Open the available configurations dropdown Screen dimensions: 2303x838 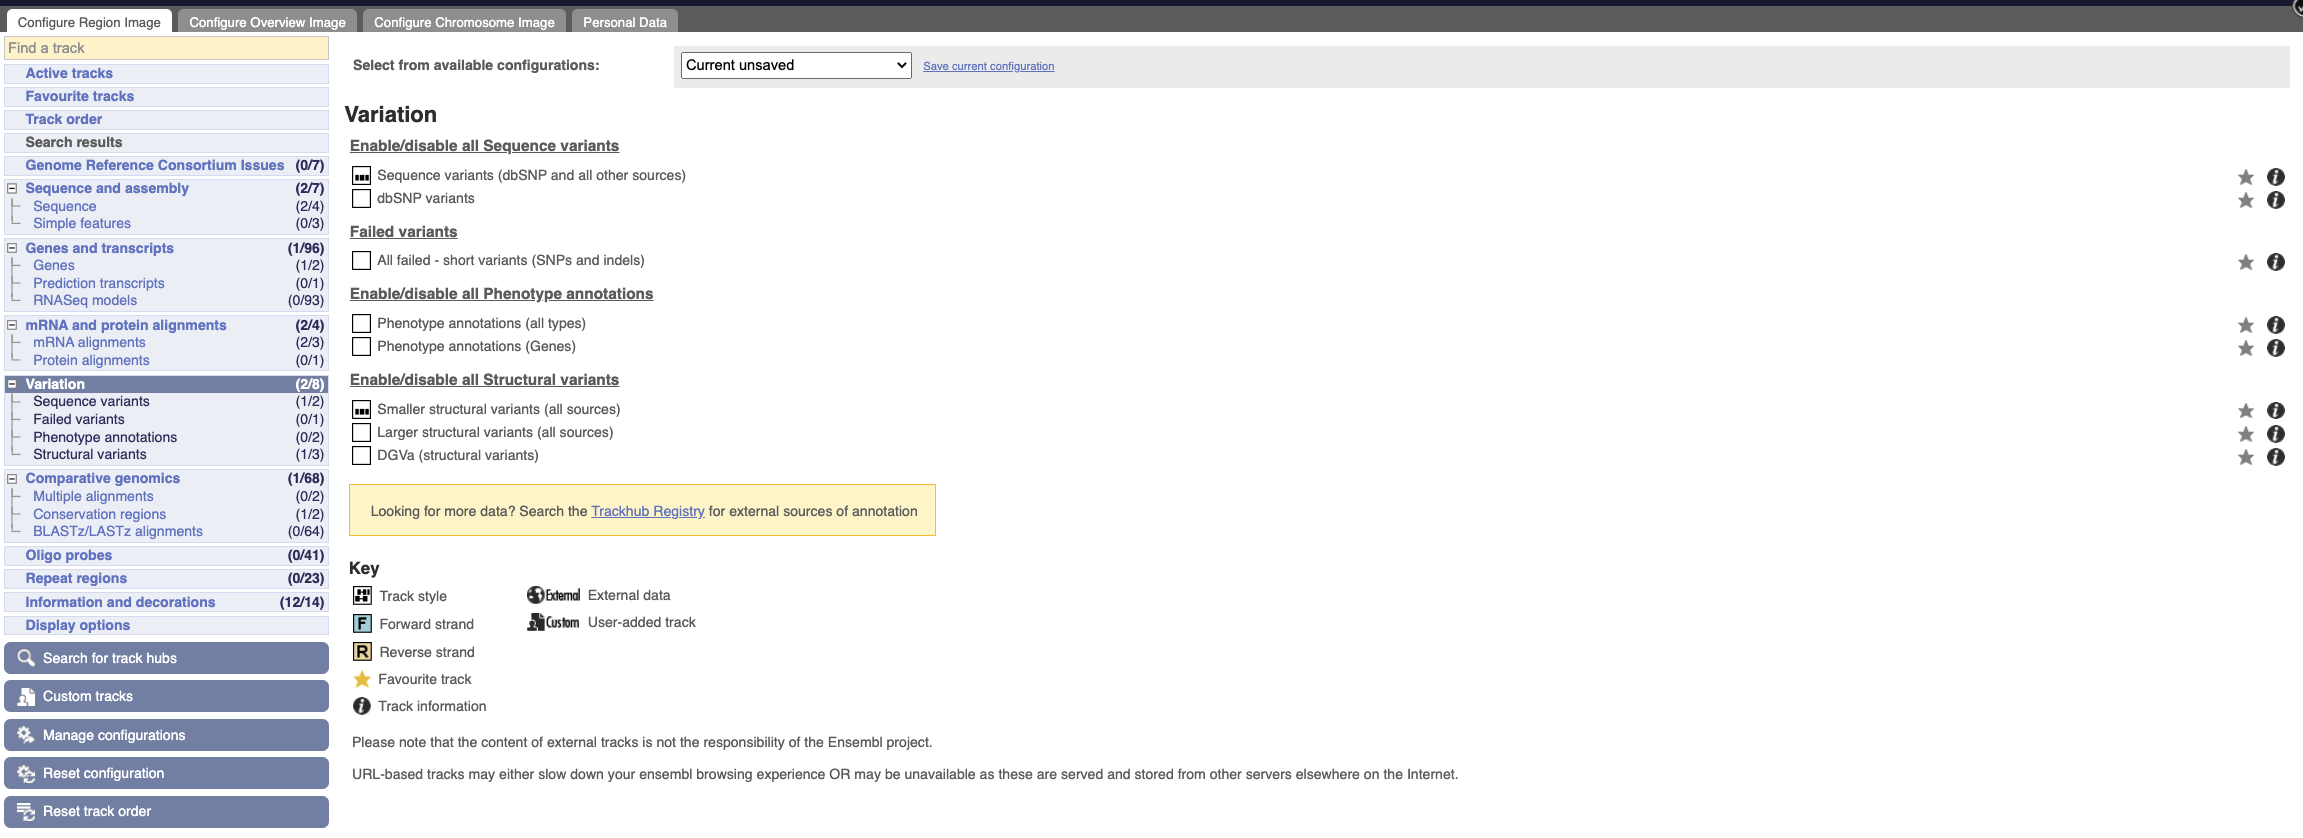tap(796, 65)
